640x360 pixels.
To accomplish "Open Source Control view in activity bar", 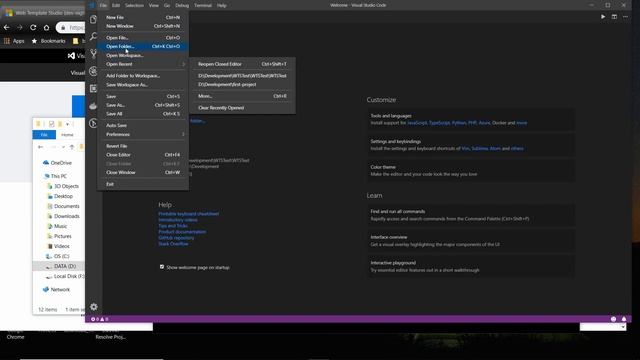I will pyautogui.click(x=93, y=53).
